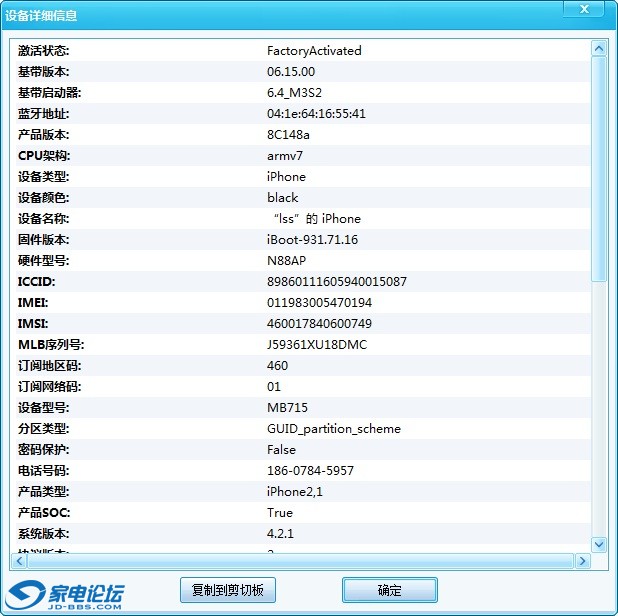Select ICCID 89860111605940015087

coord(337,282)
